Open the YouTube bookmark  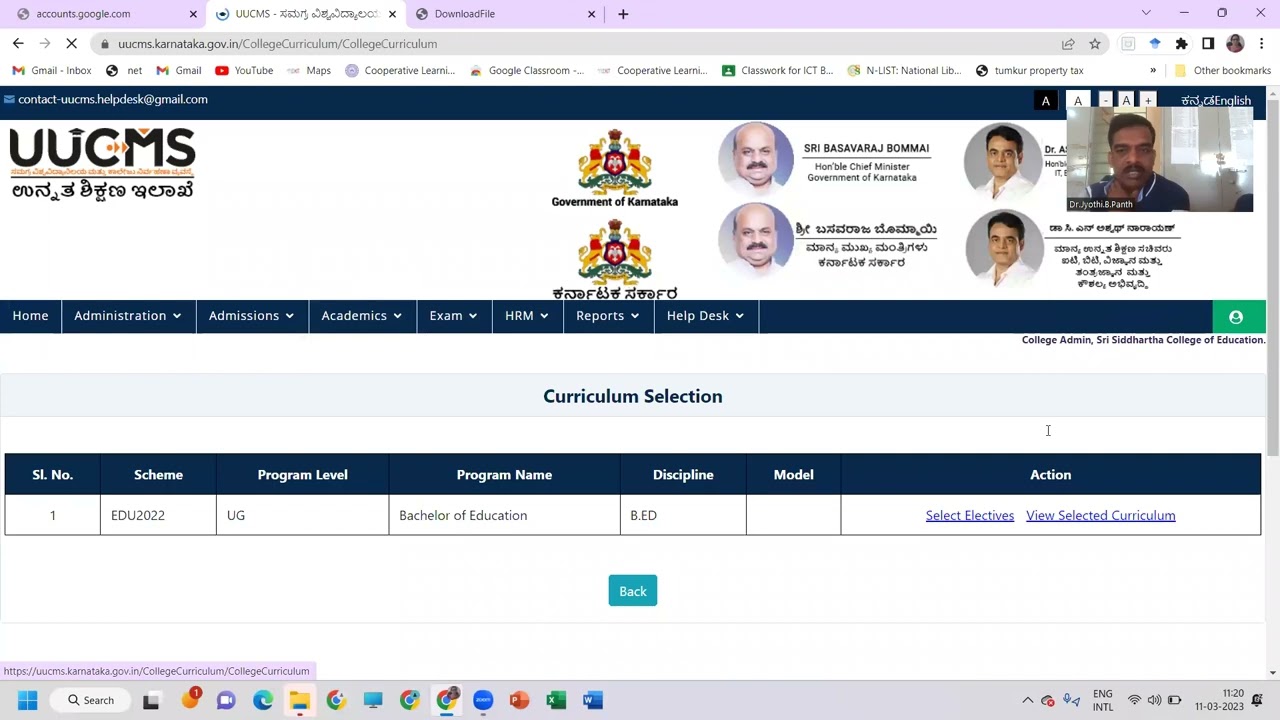click(x=244, y=71)
